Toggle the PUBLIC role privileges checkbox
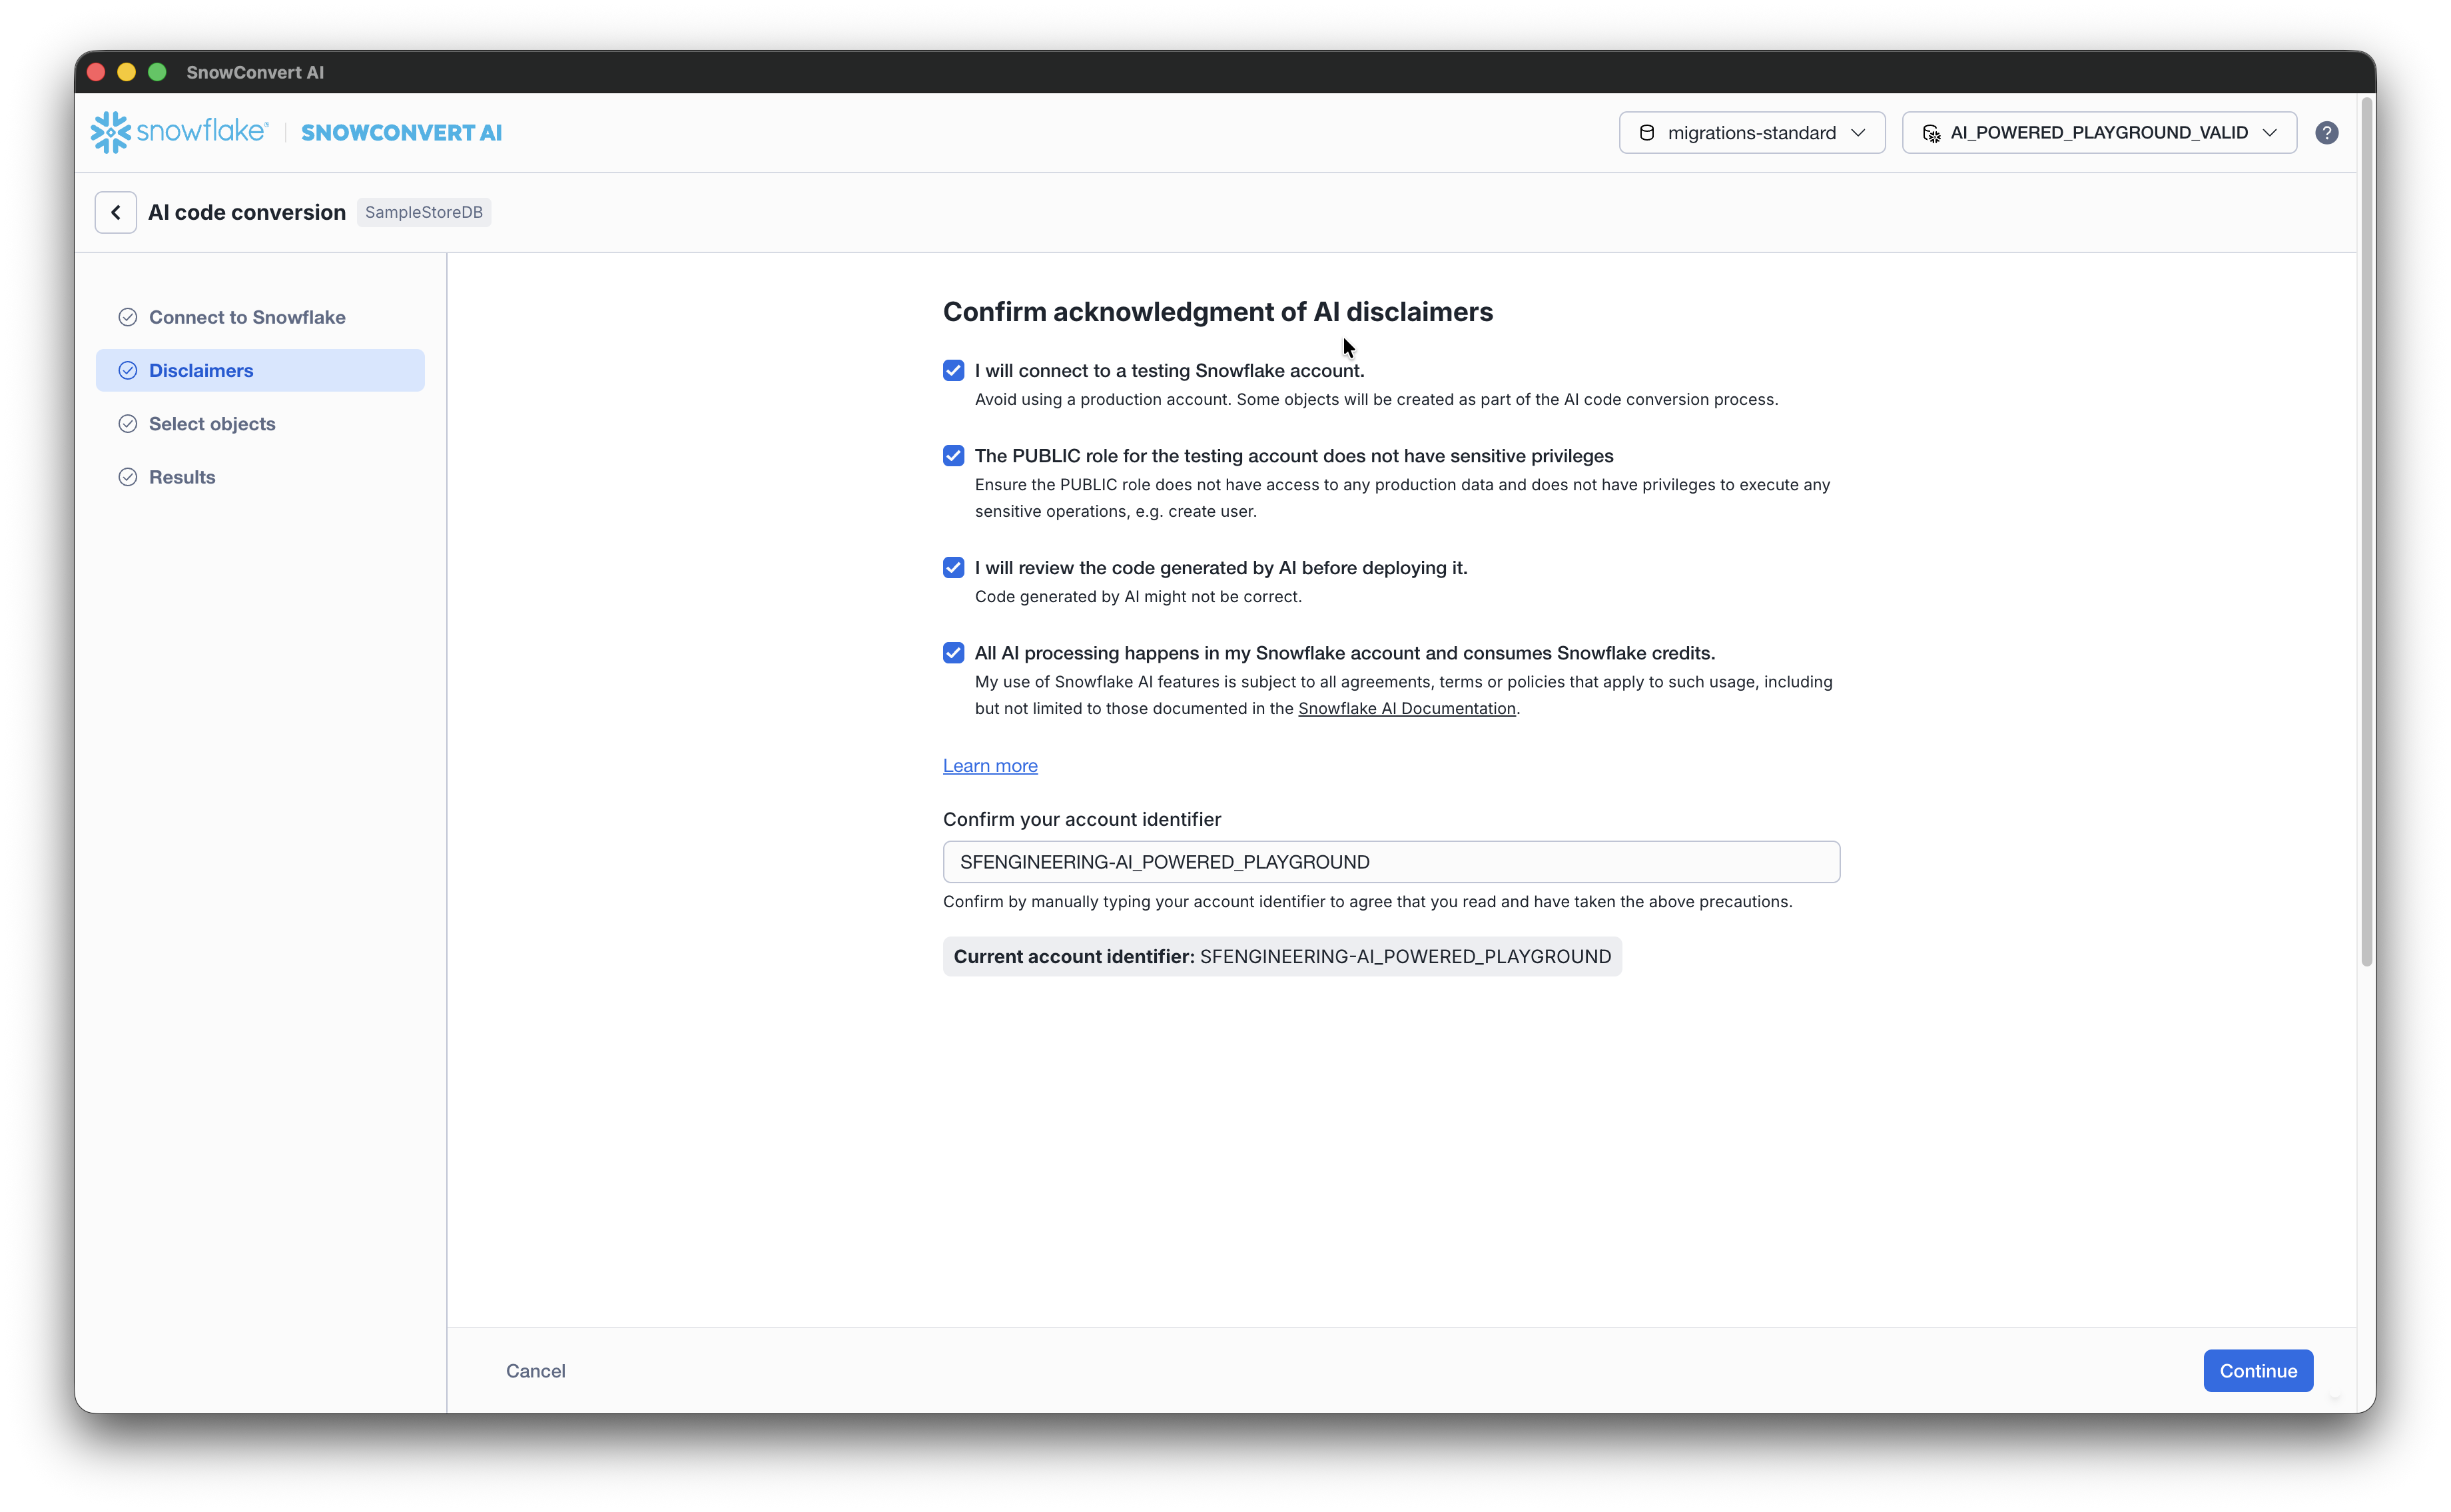This screenshot has width=2451, height=1512. [x=953, y=456]
